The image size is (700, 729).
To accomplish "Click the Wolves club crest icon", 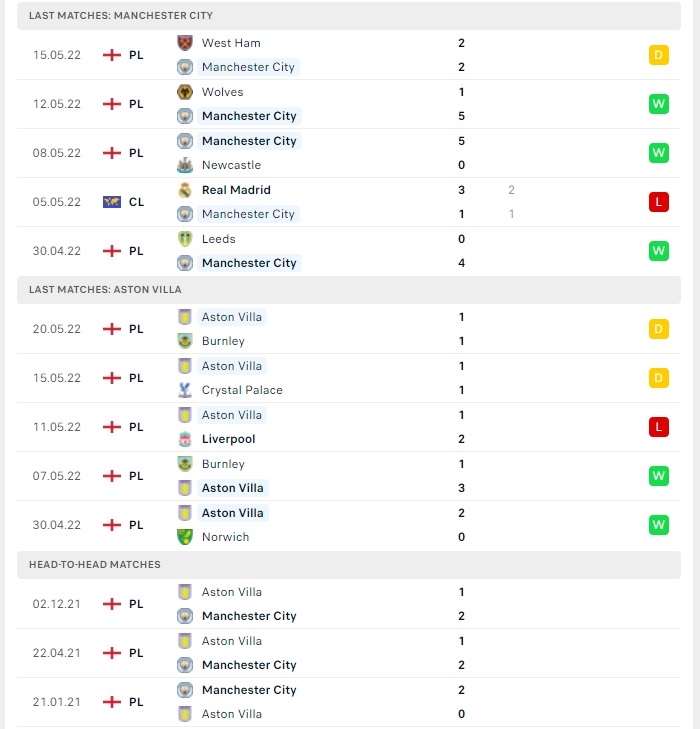I will [x=185, y=92].
